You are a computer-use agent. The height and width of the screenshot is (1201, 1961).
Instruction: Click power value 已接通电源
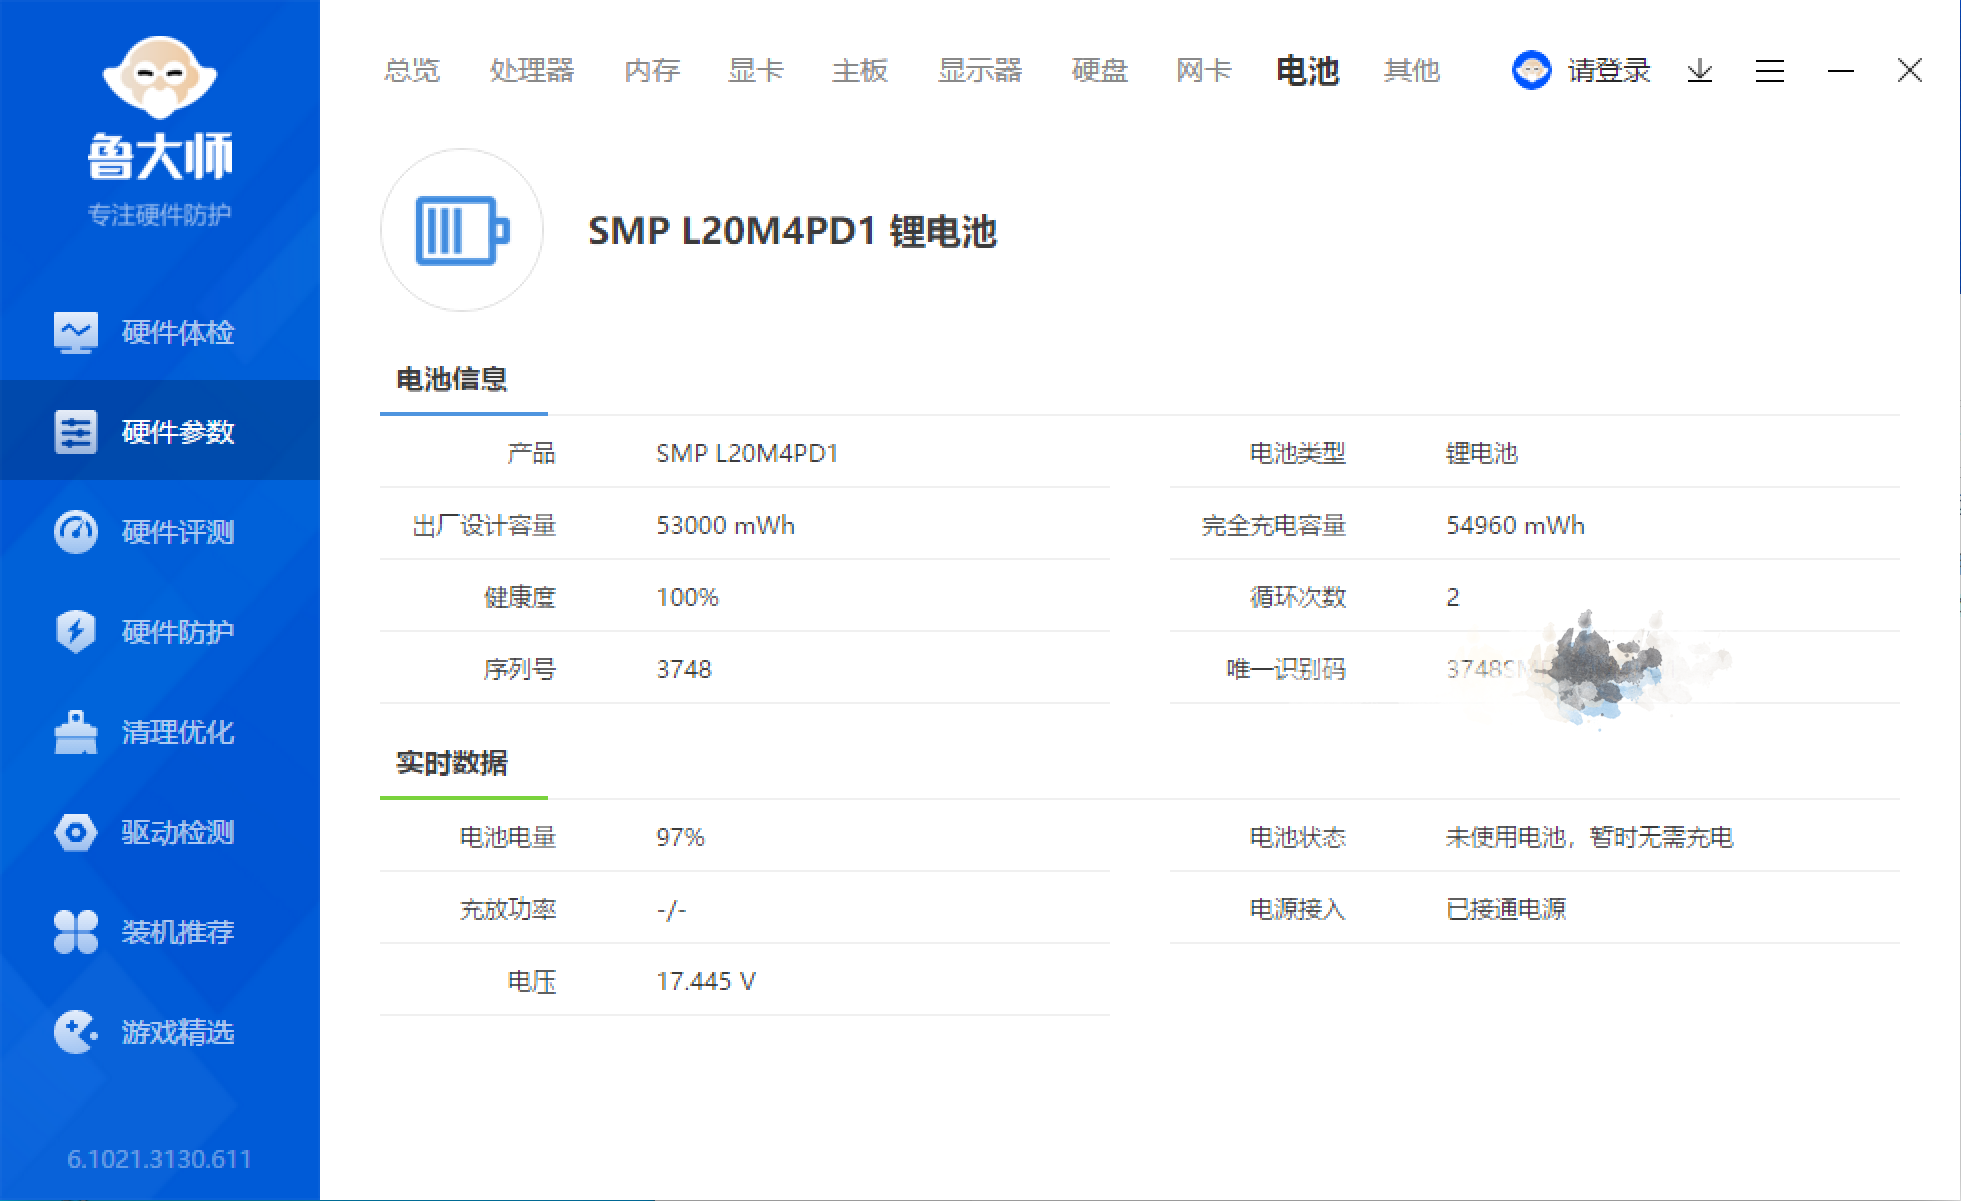[1506, 909]
